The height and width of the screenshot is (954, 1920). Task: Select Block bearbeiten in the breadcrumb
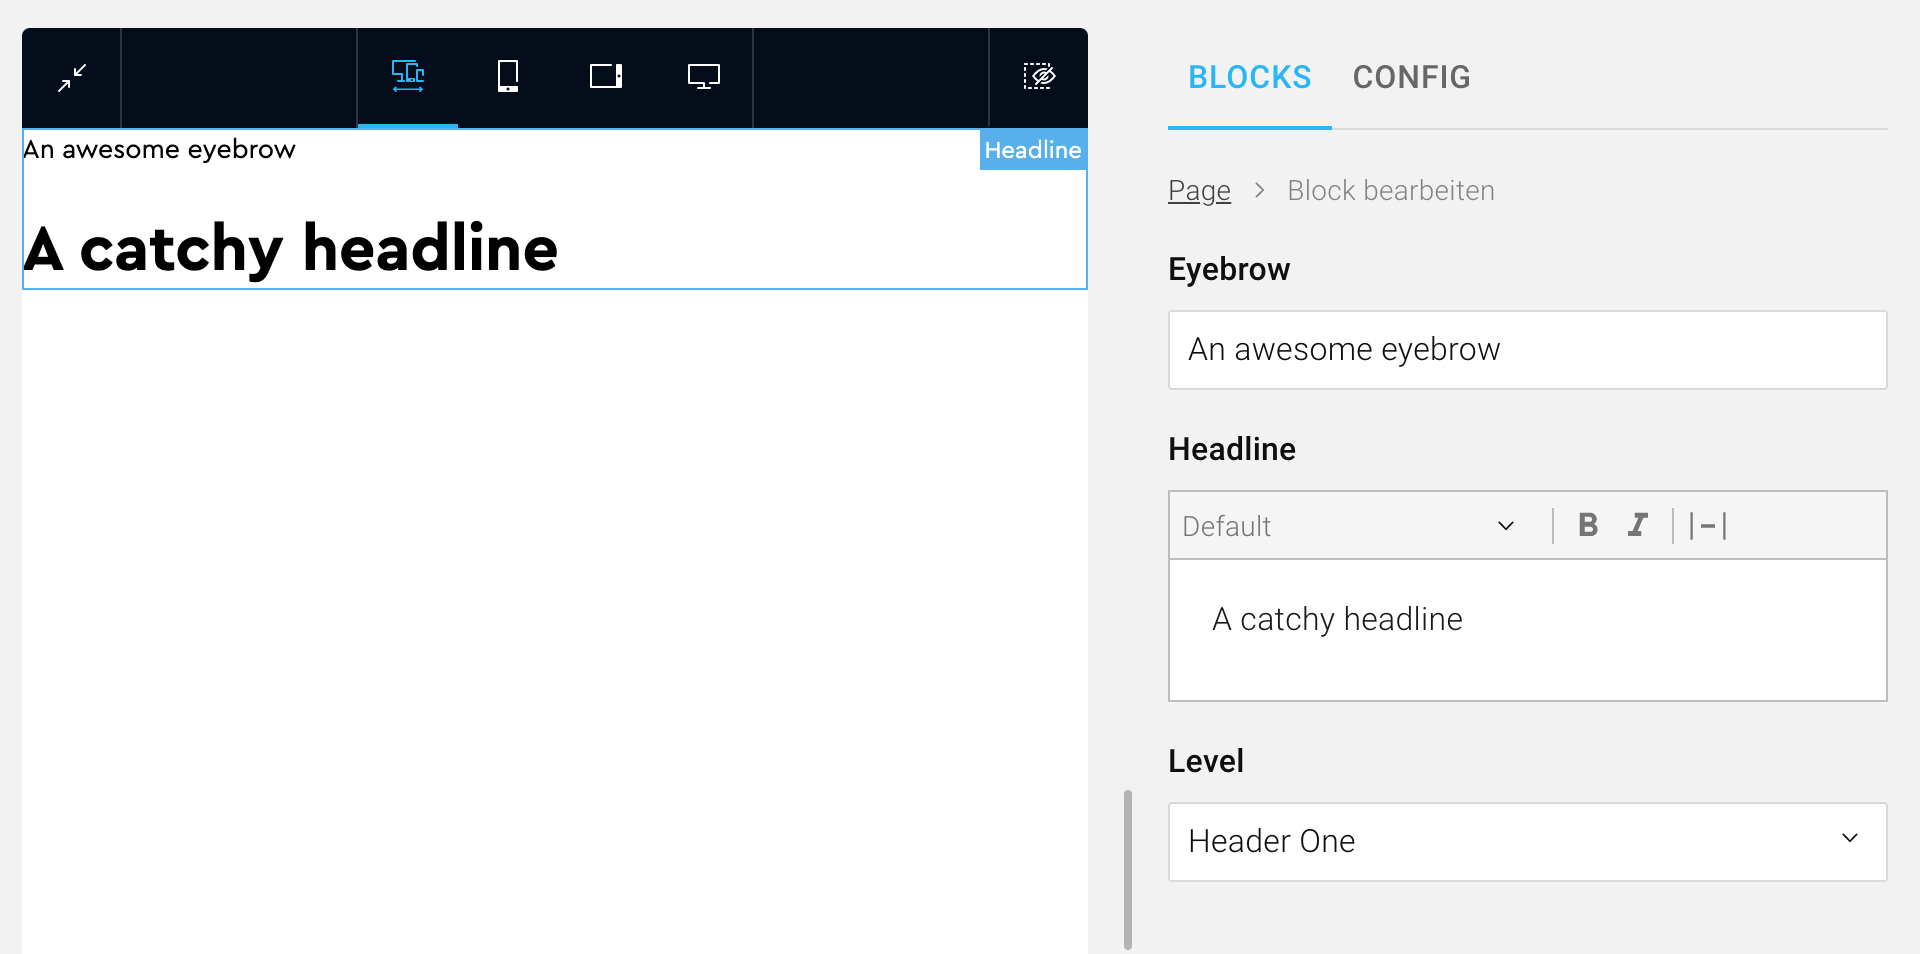point(1390,189)
